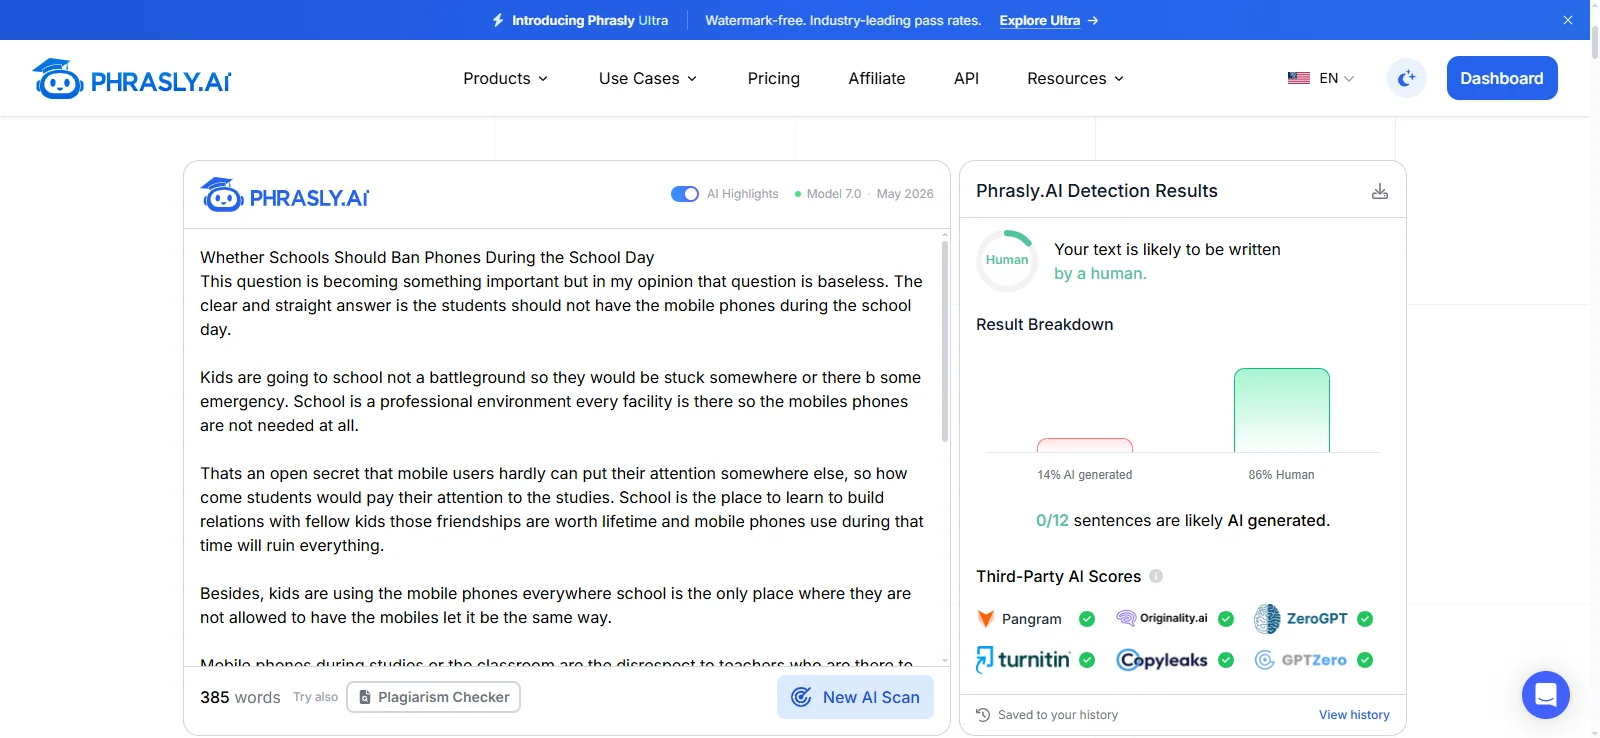Expand the Resources dropdown menu
The image size is (1600, 738).
point(1076,78)
